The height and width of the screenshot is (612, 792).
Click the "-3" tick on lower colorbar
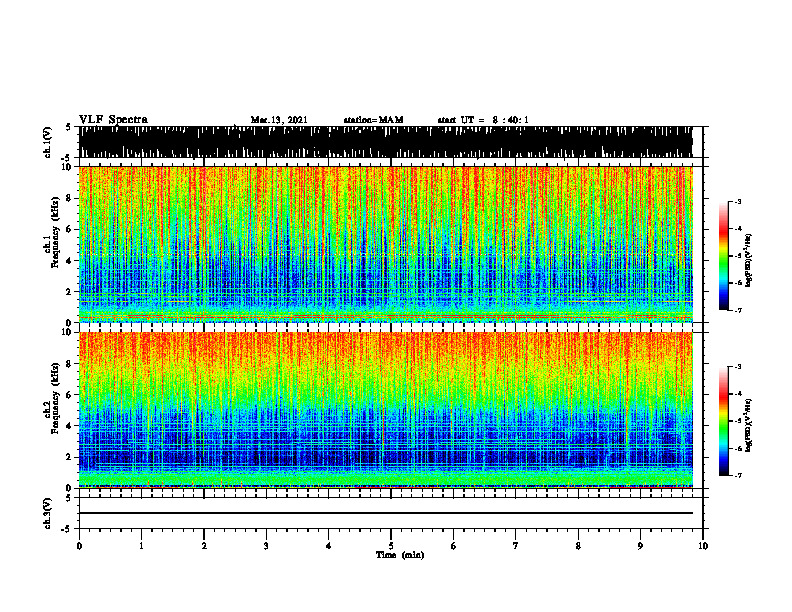point(738,367)
